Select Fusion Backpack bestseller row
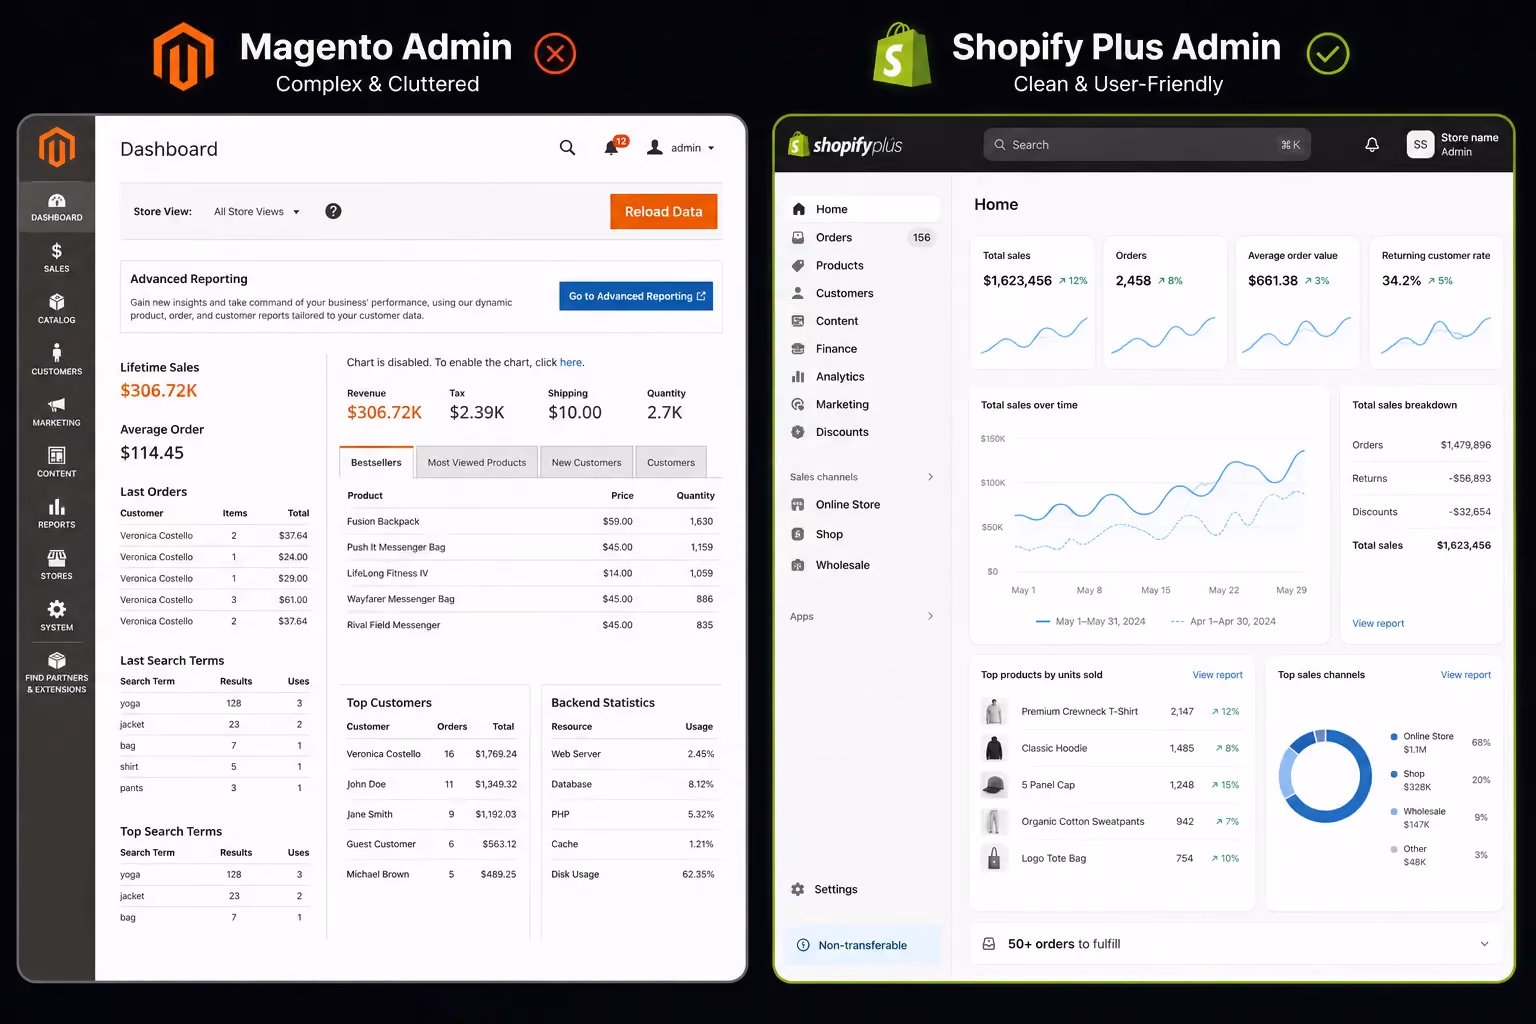The image size is (1536, 1024). point(530,521)
